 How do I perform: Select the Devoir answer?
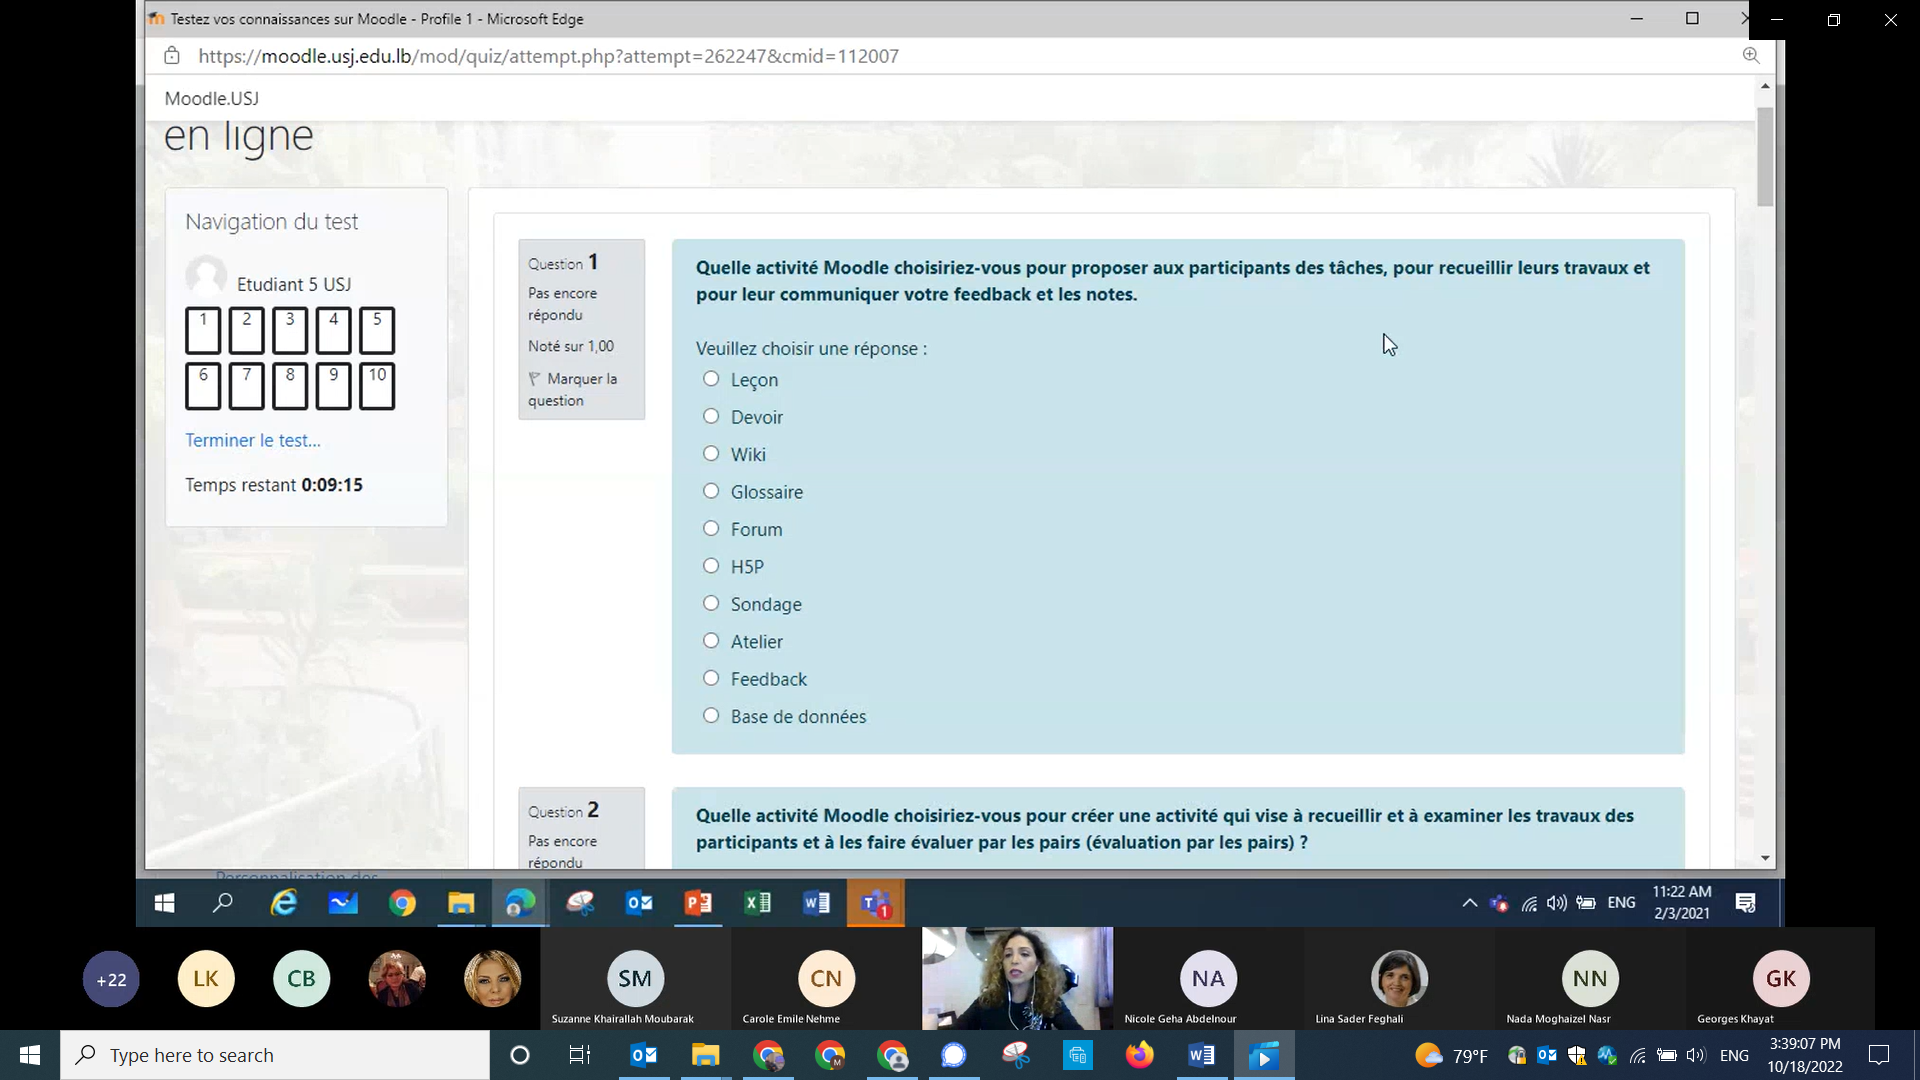point(711,416)
